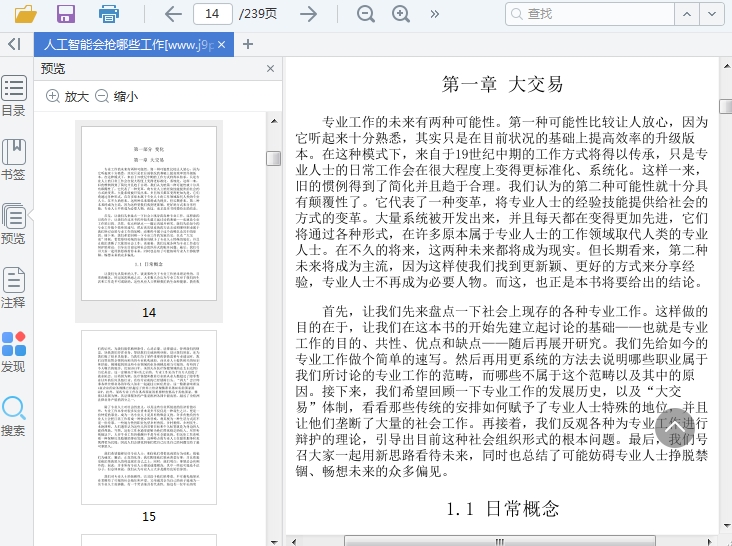
Task: Open the 搜索 search sidebar panel
Action: coord(14,416)
